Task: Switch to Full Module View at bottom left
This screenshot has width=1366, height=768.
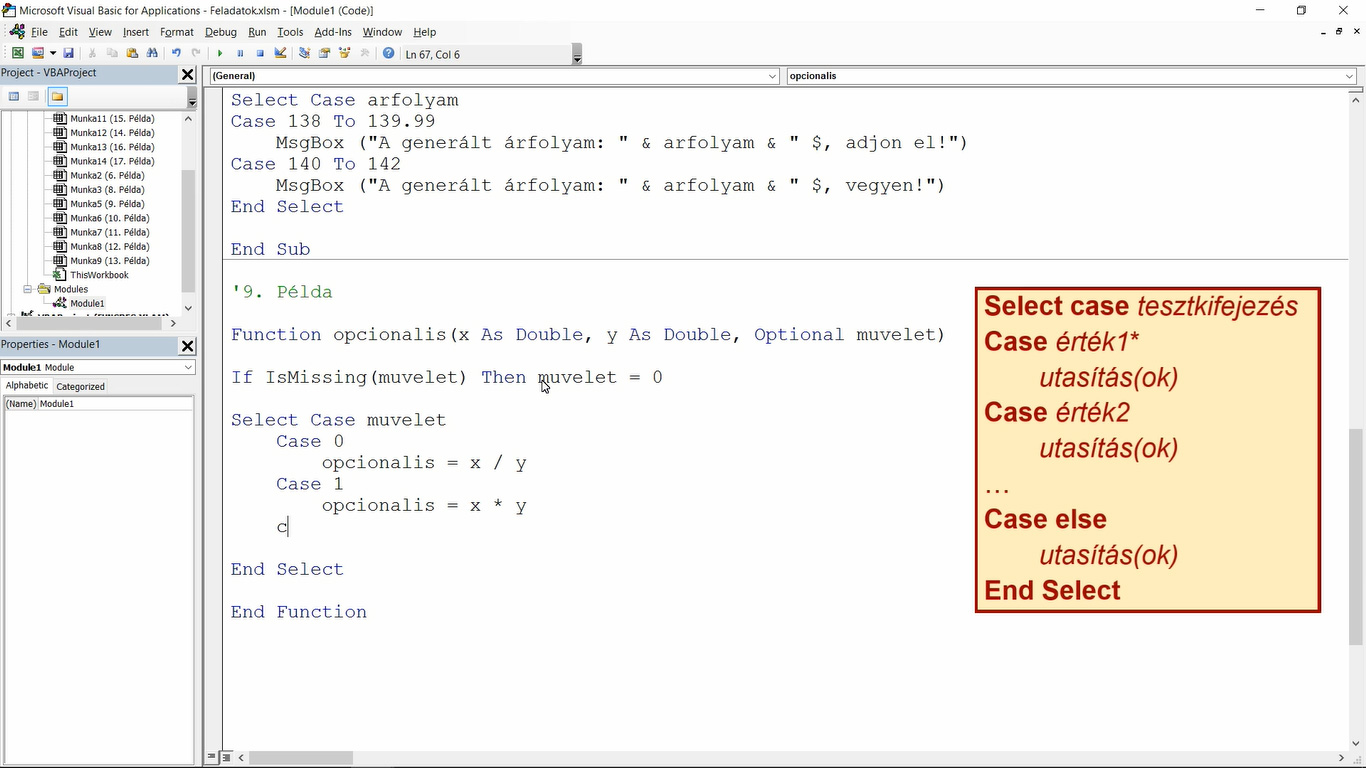Action: pos(225,757)
